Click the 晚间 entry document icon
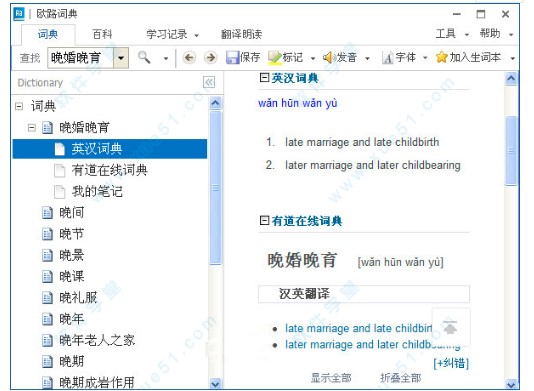Image resolution: width=534 pixels, height=391 pixels. tap(47, 213)
